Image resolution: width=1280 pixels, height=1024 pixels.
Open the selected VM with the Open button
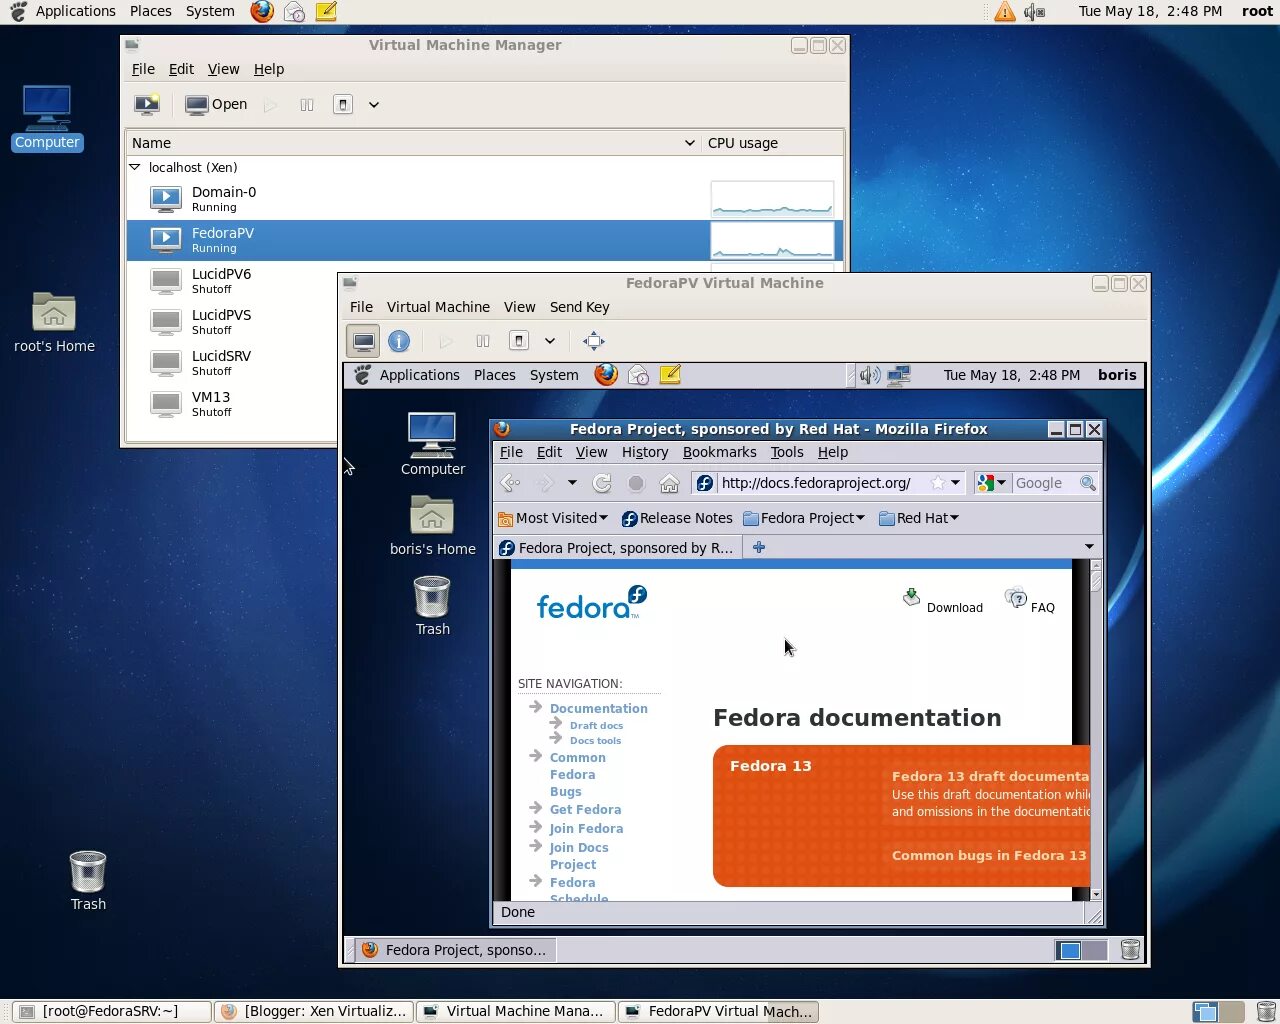(216, 104)
